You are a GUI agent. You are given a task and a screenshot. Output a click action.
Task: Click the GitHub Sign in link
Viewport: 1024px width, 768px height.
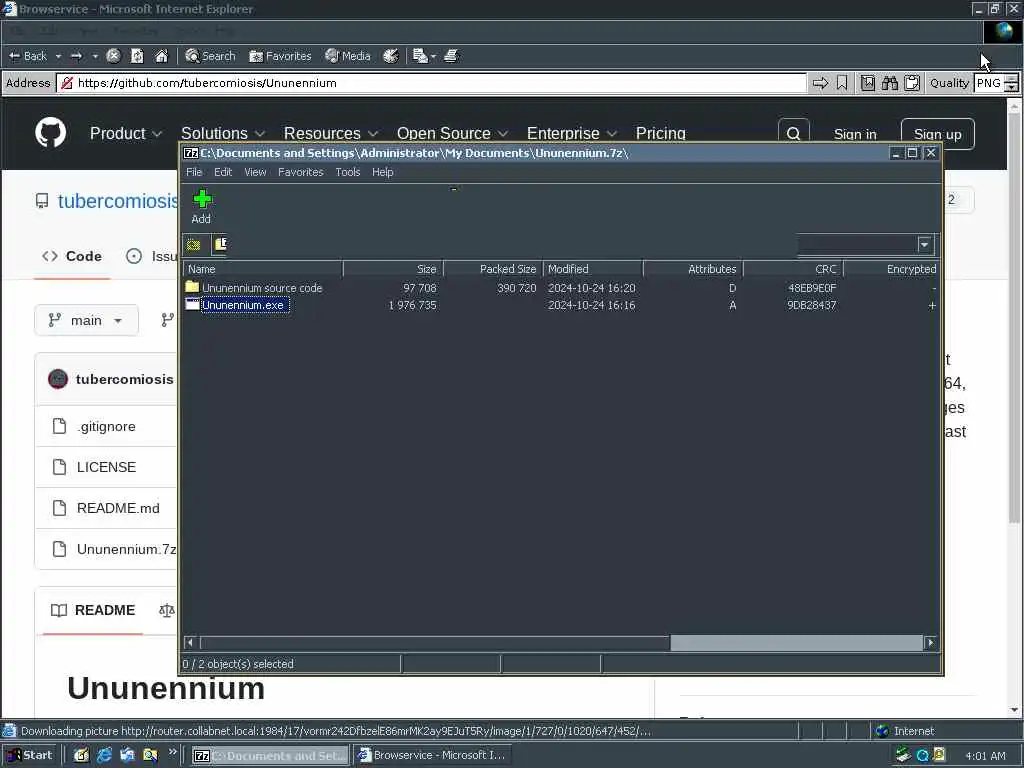(855, 134)
